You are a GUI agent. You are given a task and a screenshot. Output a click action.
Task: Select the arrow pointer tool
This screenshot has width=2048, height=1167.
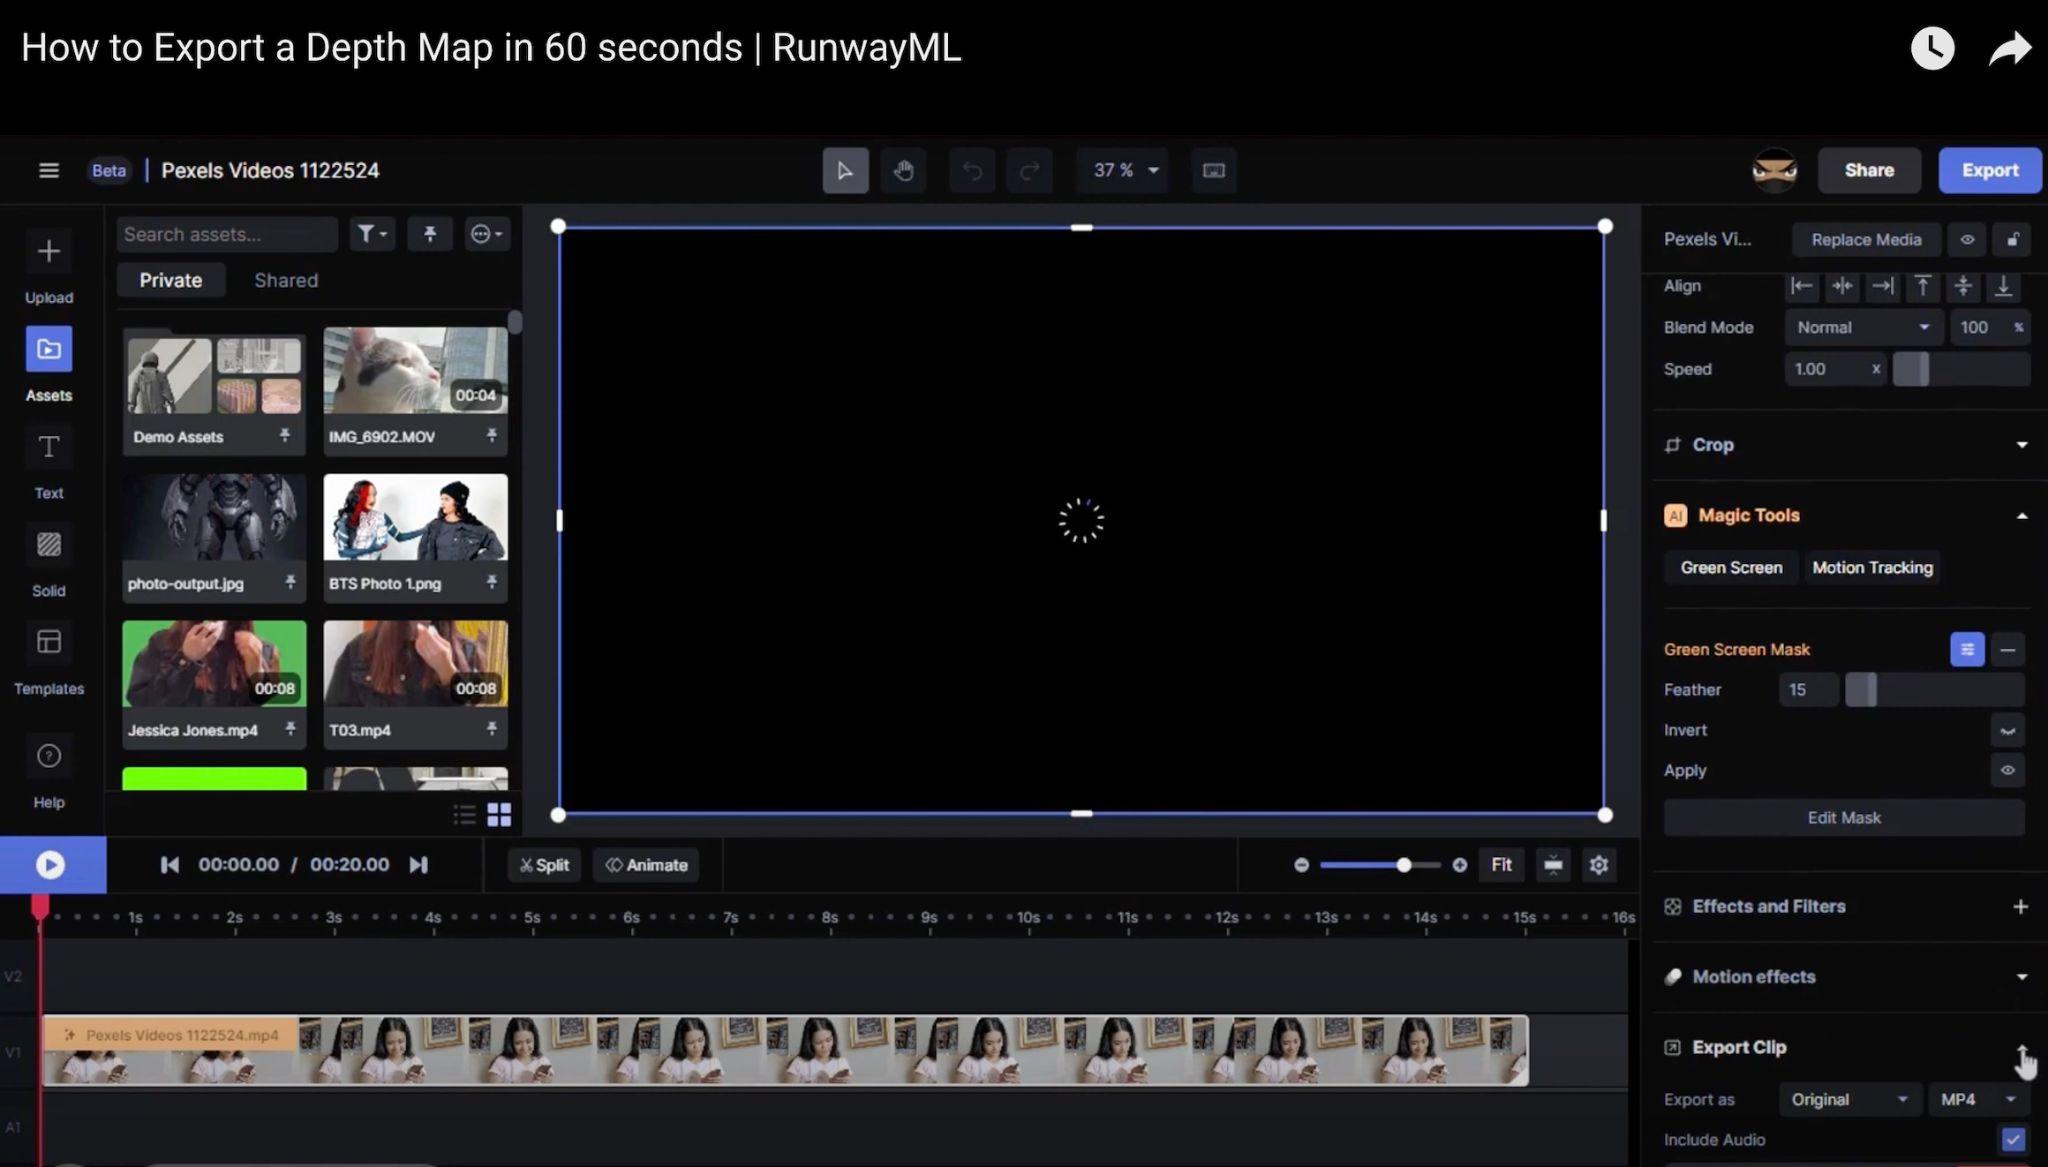(x=845, y=170)
